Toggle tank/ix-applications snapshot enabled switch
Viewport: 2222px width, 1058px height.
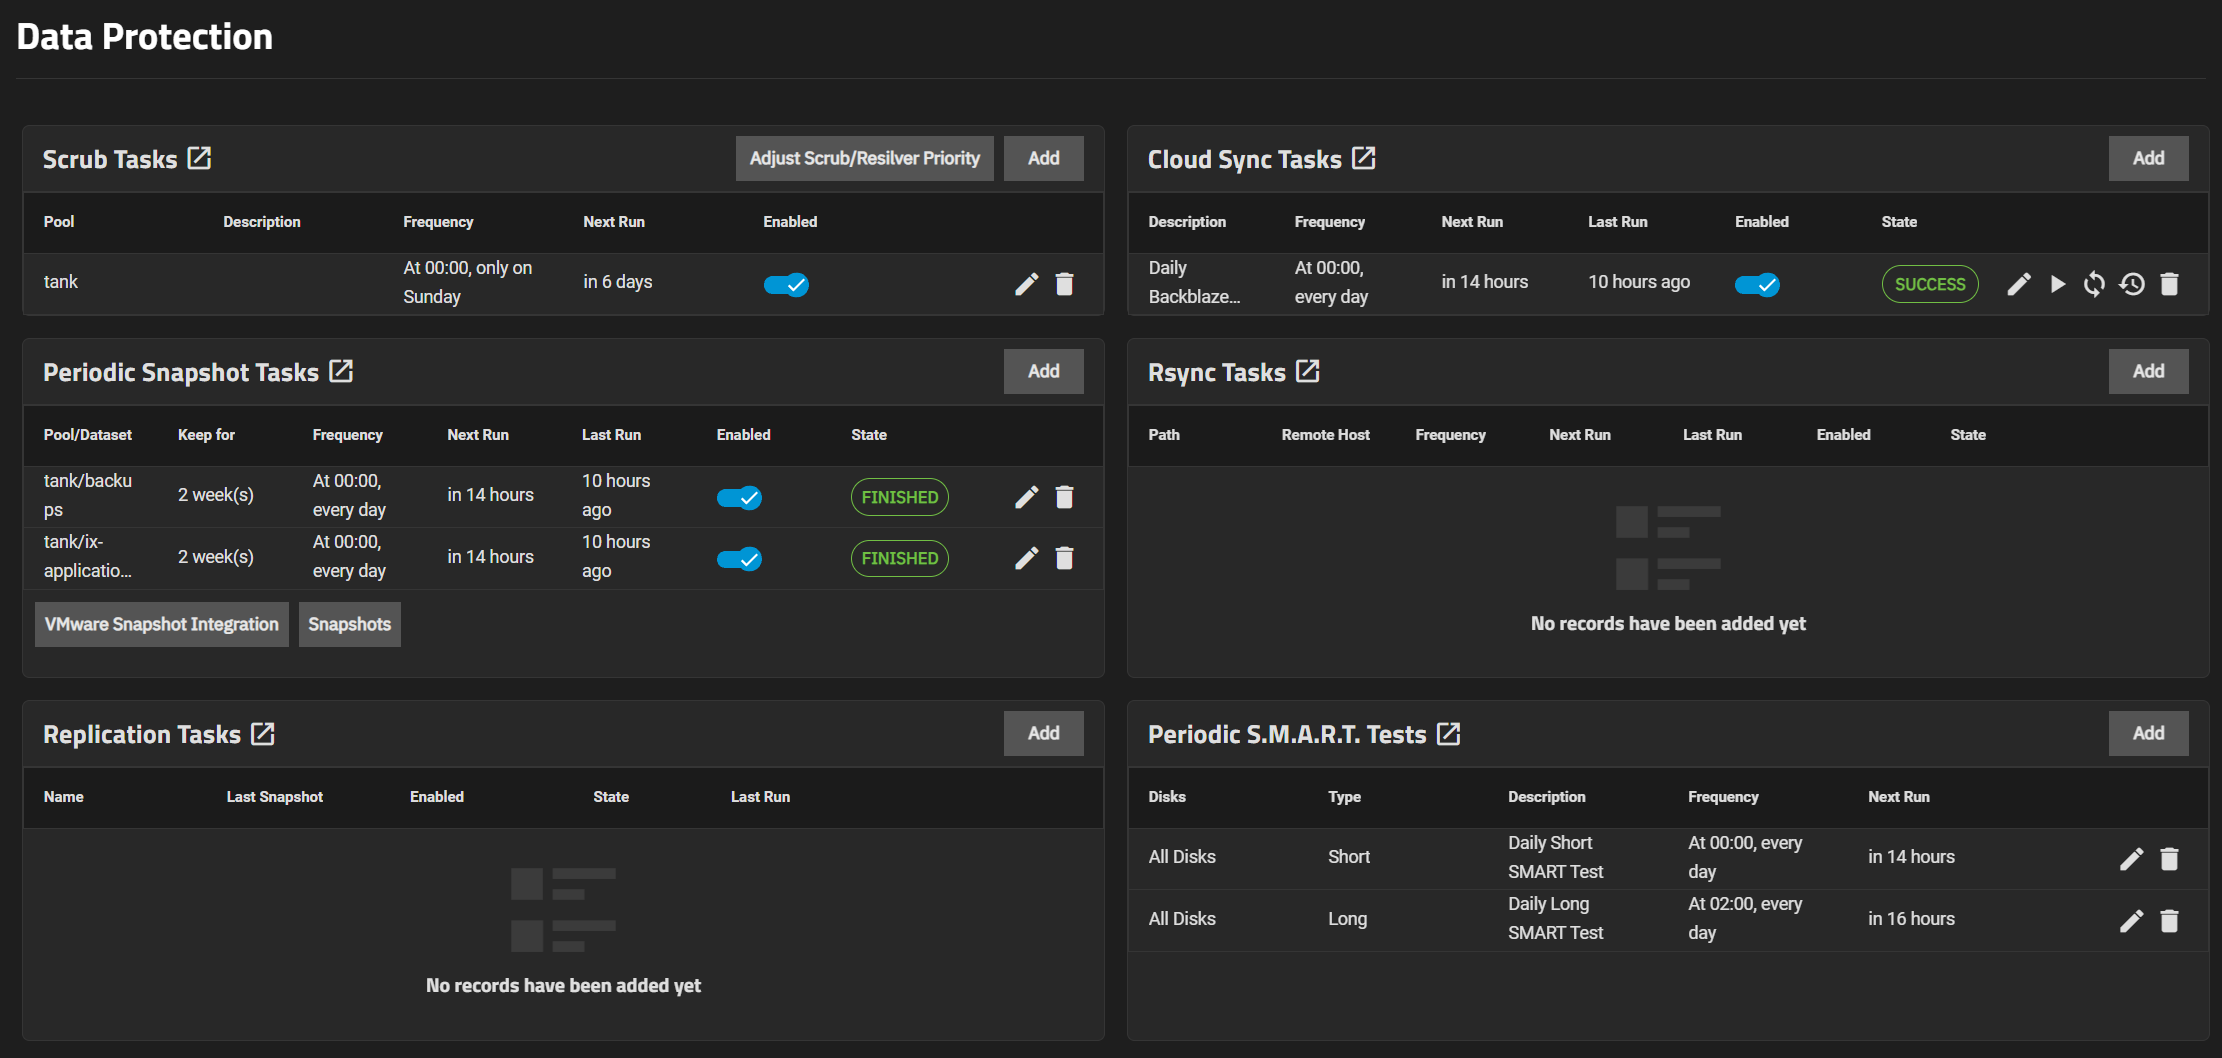coord(740,559)
